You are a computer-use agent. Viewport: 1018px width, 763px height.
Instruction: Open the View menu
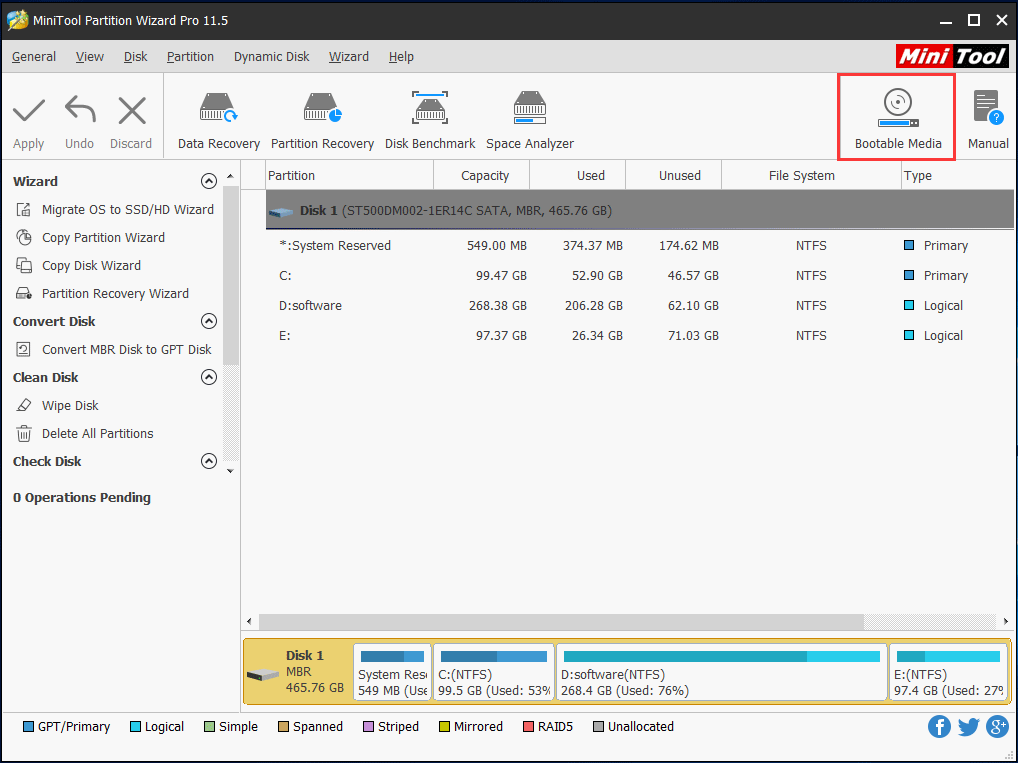(x=90, y=56)
